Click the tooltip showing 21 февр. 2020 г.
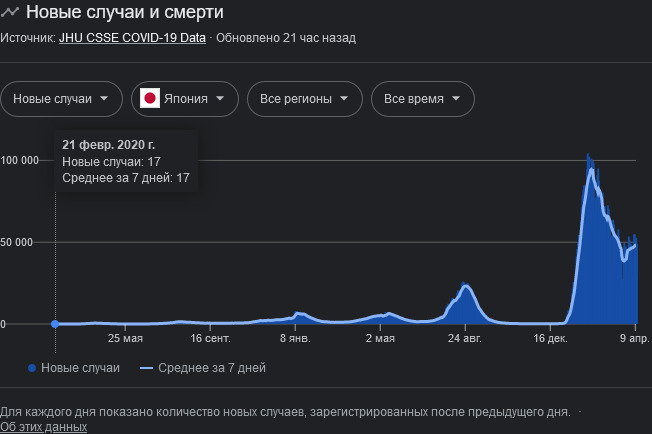Image resolution: width=652 pixels, height=434 pixels. (x=126, y=161)
